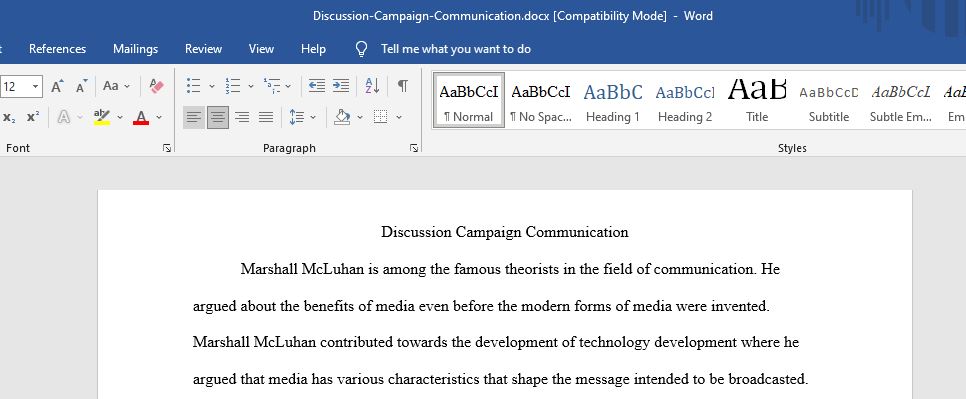This screenshot has height=399, width=966.
Task: Click the line starting 'argued about the benefits'
Action: pyautogui.click(x=481, y=306)
